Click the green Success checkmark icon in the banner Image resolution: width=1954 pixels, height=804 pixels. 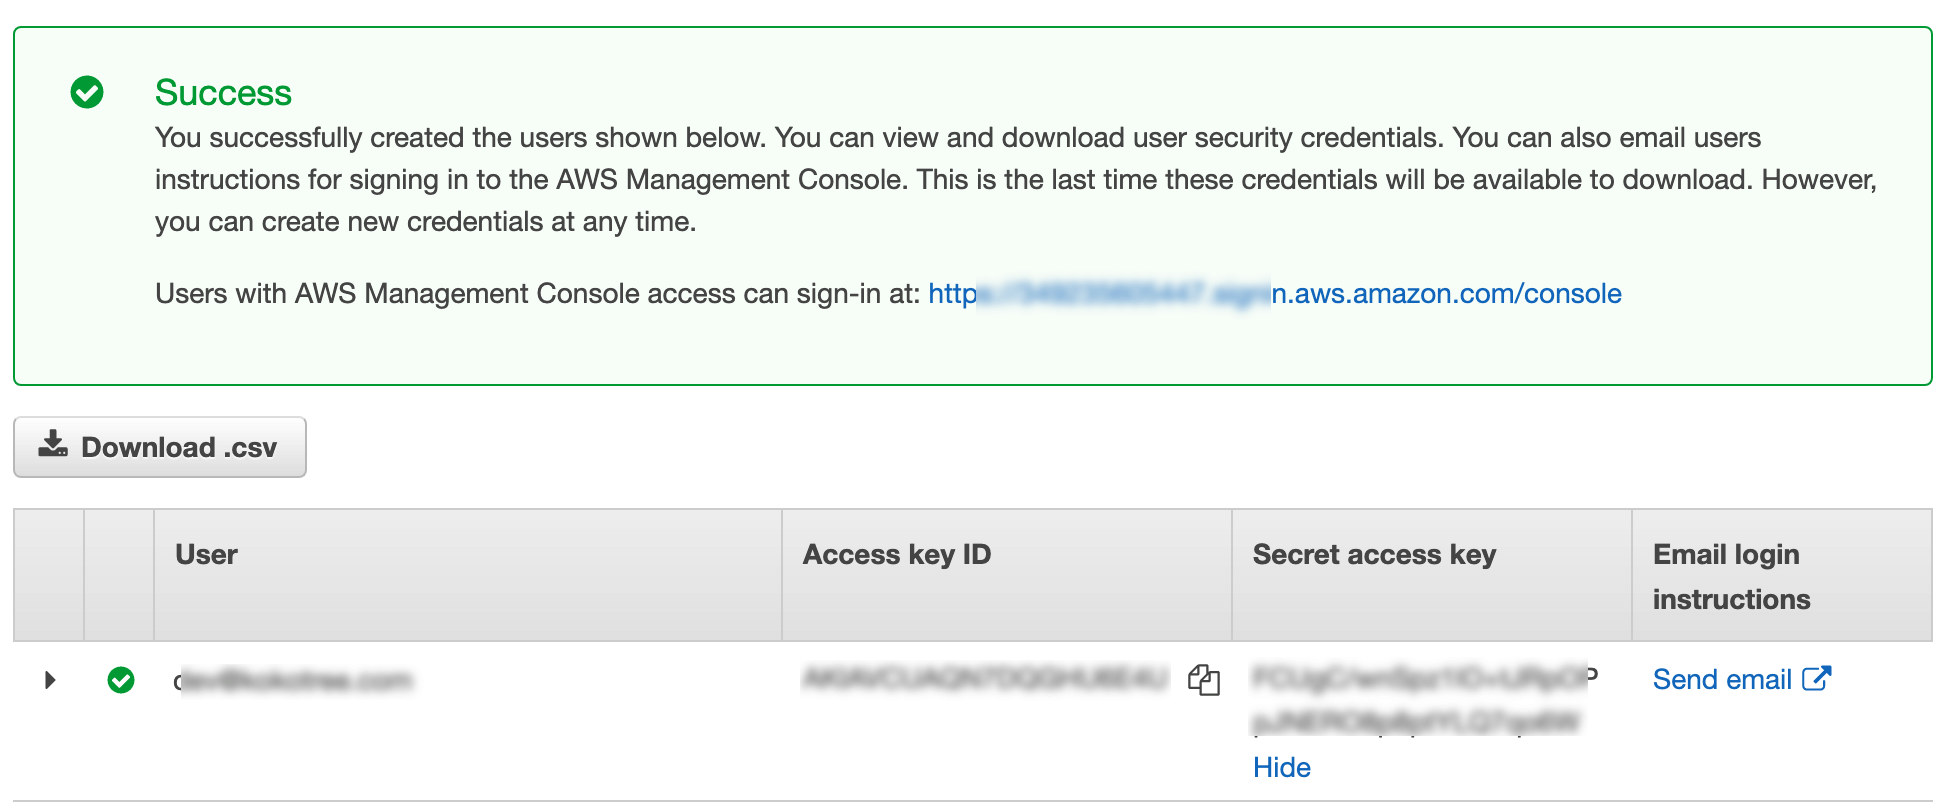click(x=87, y=92)
